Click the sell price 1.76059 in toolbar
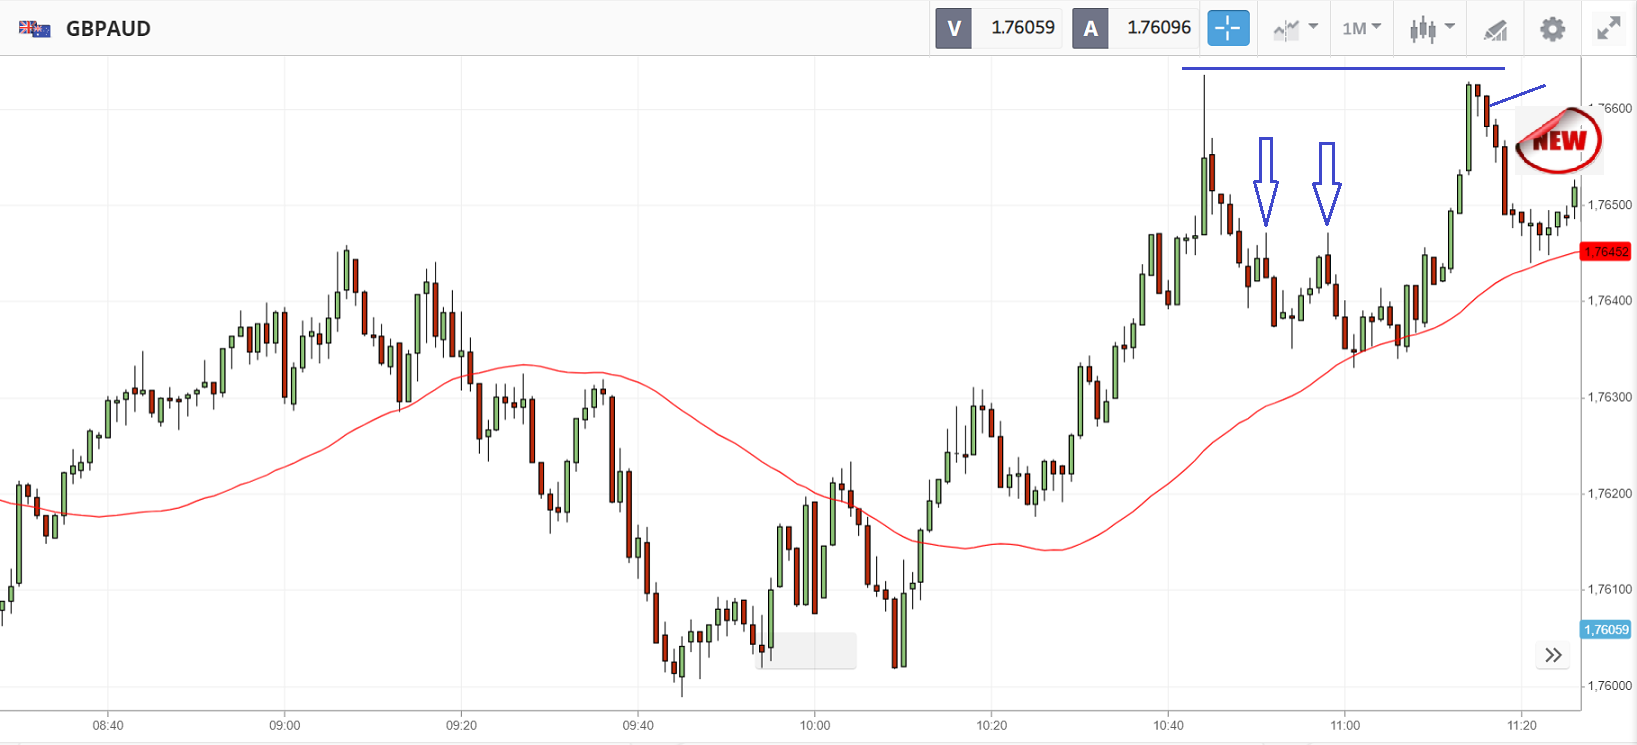 [1023, 28]
